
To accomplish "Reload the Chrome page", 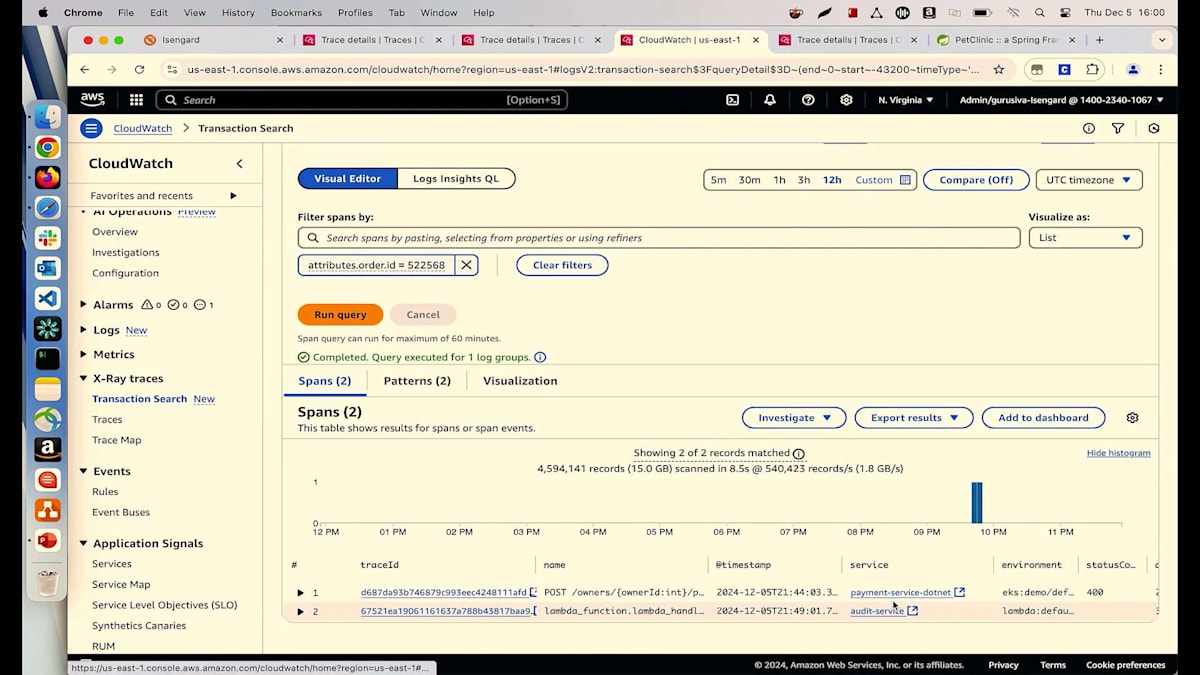I will click(x=139, y=70).
